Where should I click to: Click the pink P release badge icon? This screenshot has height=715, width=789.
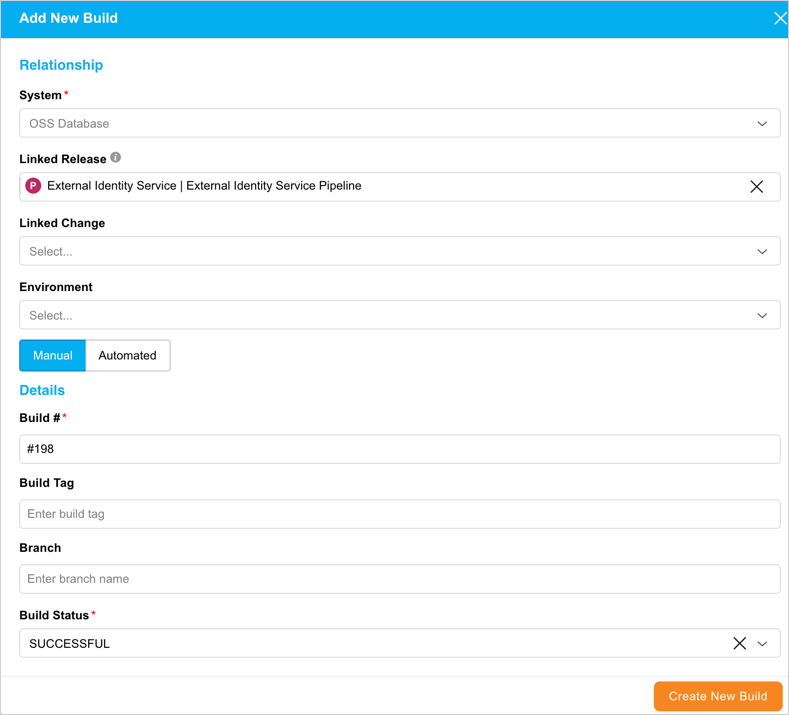tap(33, 186)
